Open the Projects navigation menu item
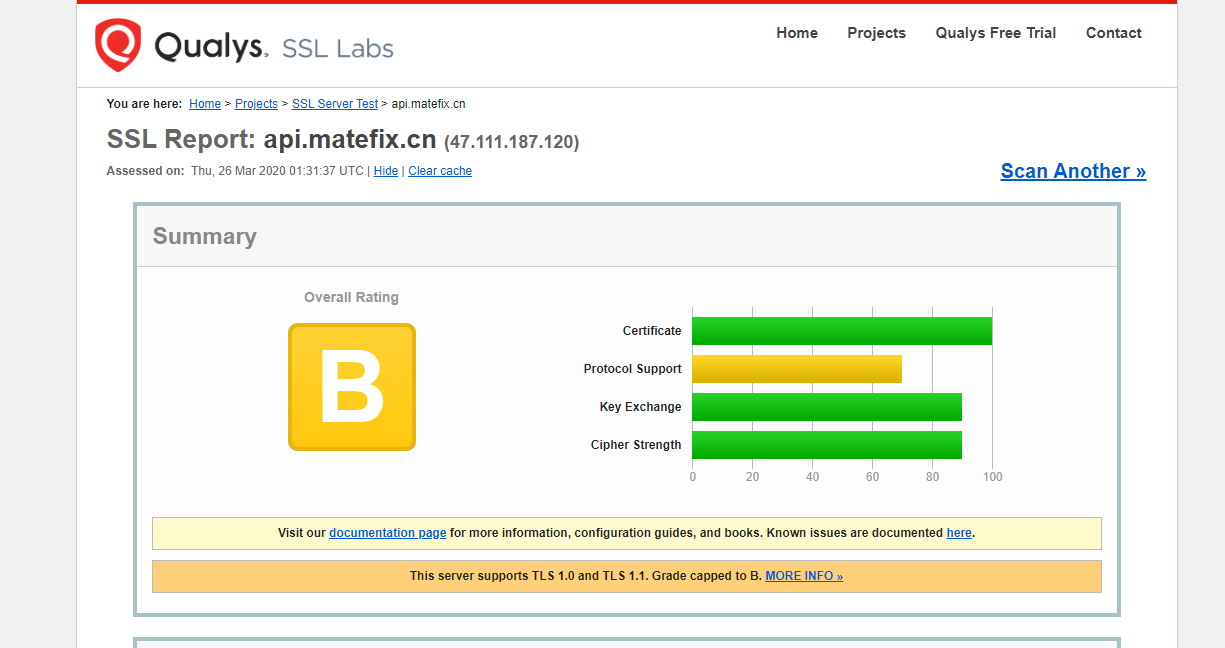 tap(876, 33)
